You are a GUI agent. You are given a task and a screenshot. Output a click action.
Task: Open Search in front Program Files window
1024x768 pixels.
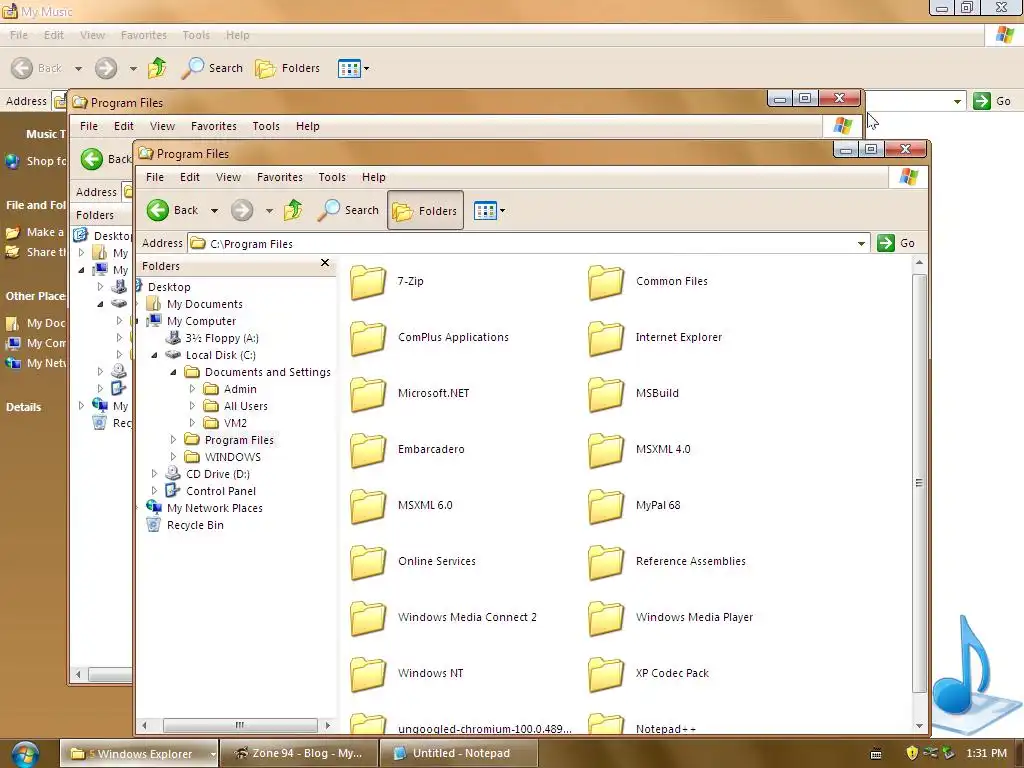click(348, 210)
